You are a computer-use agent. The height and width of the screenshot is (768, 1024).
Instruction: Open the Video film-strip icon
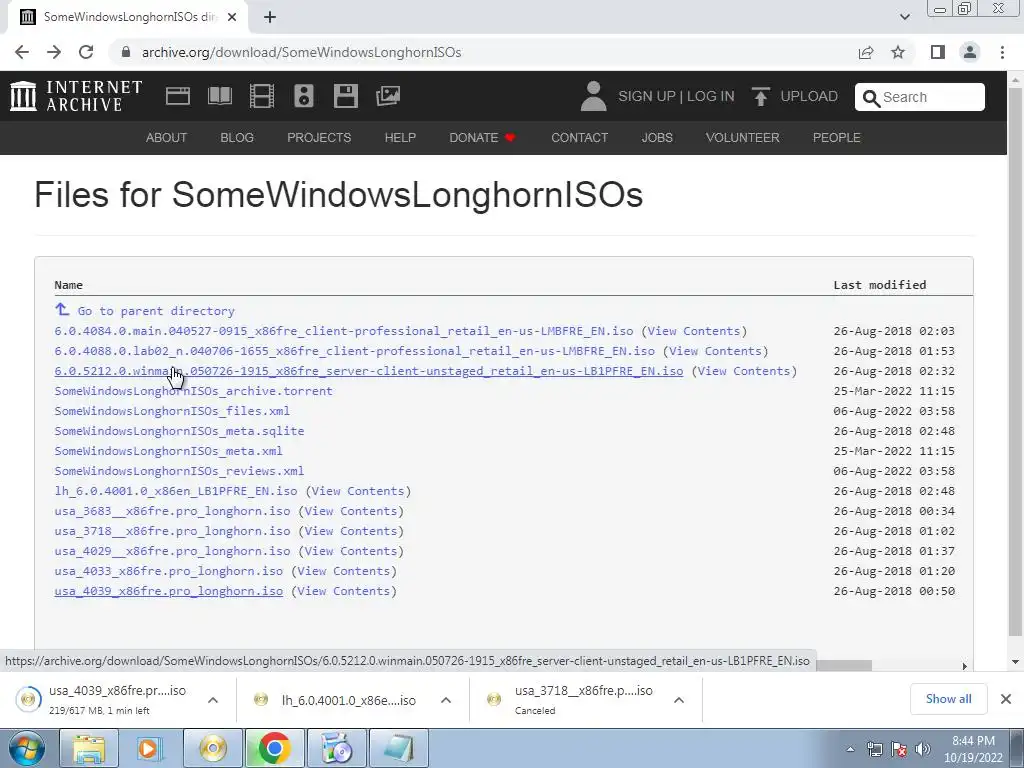coord(262,96)
